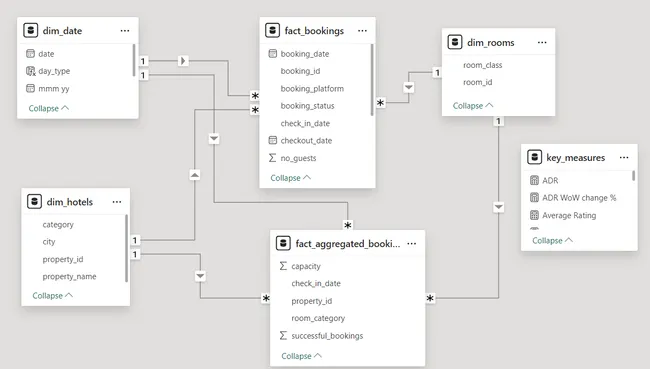The image size is (650, 369).
Task: Click the dim_hotels field list scrollbar
Action: pyautogui.click(x=126, y=248)
